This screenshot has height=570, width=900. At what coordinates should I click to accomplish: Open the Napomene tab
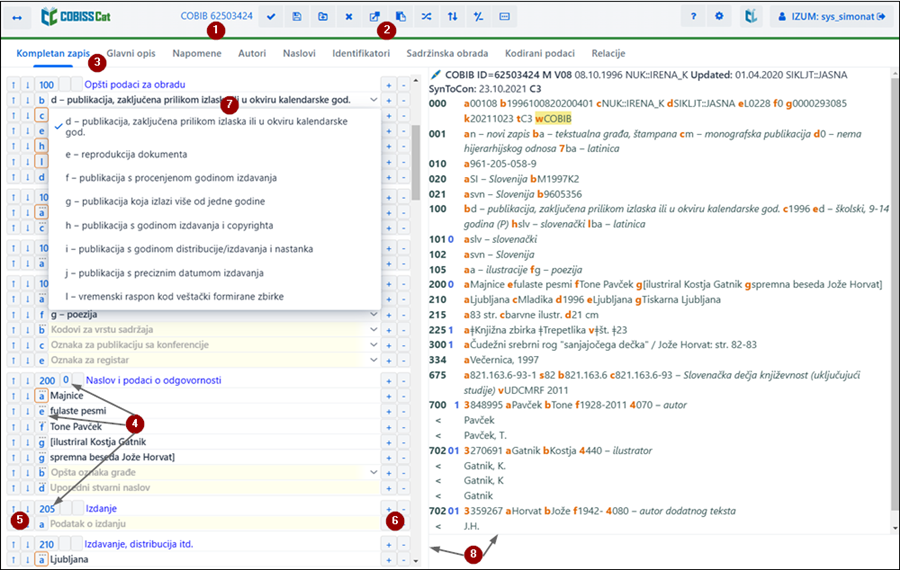coord(197,53)
